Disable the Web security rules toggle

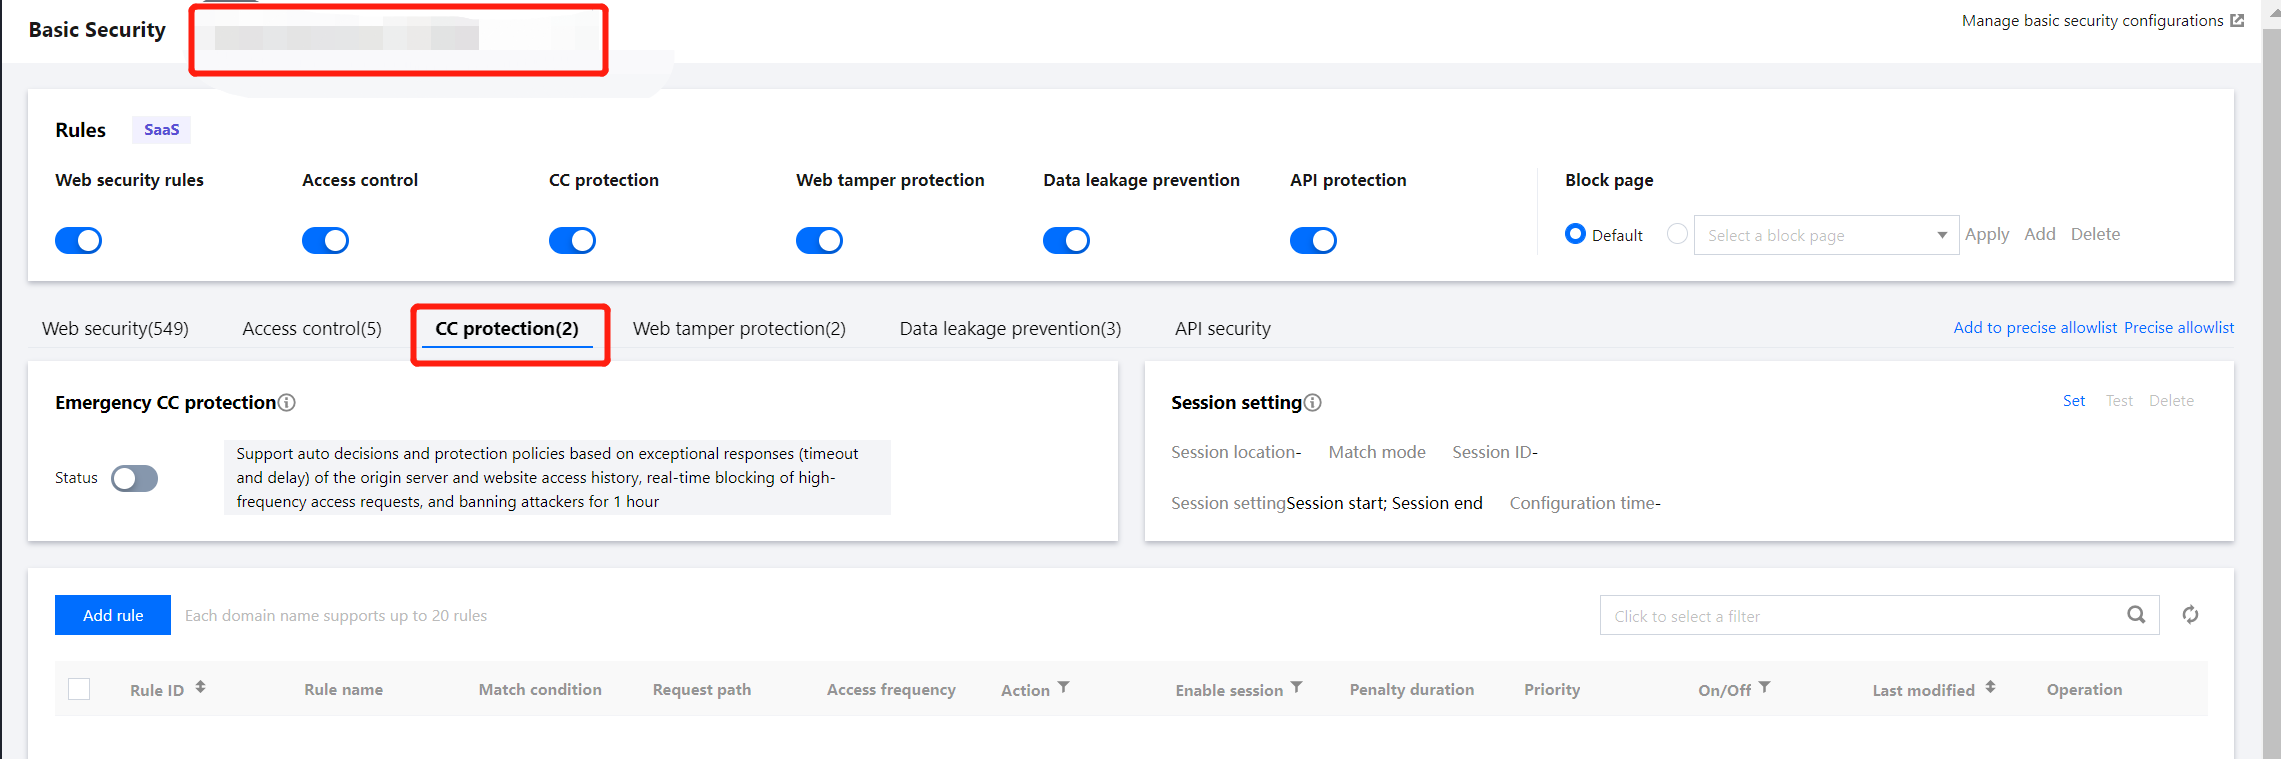point(79,240)
